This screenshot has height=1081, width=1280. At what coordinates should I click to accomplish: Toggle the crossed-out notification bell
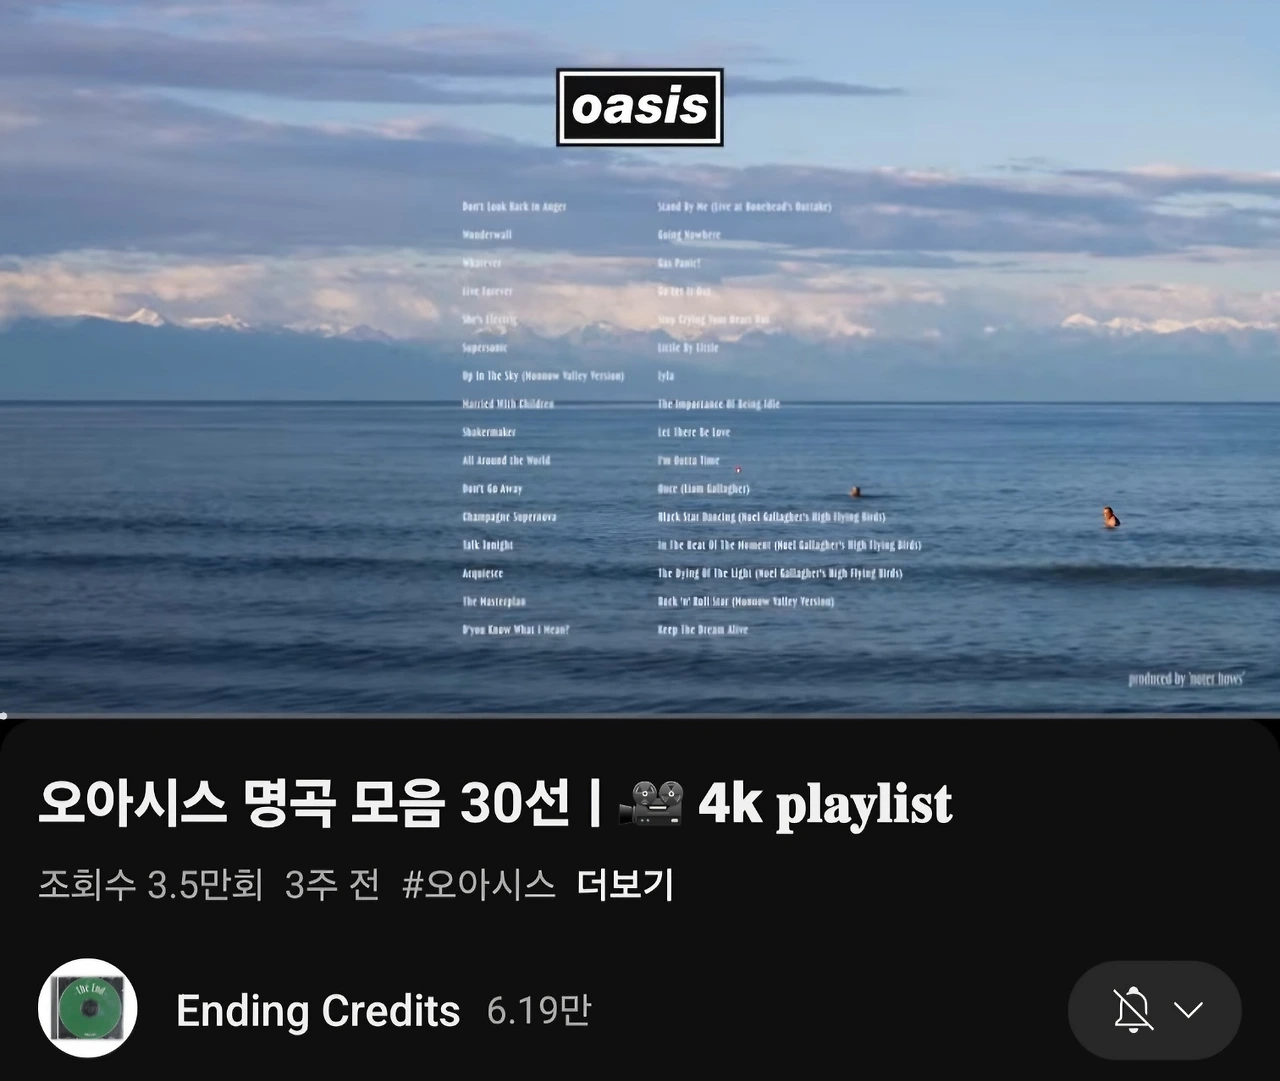(1134, 1010)
